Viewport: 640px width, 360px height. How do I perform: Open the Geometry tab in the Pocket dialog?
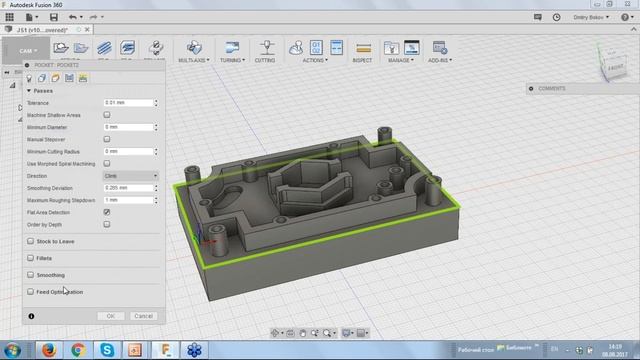click(x=42, y=78)
